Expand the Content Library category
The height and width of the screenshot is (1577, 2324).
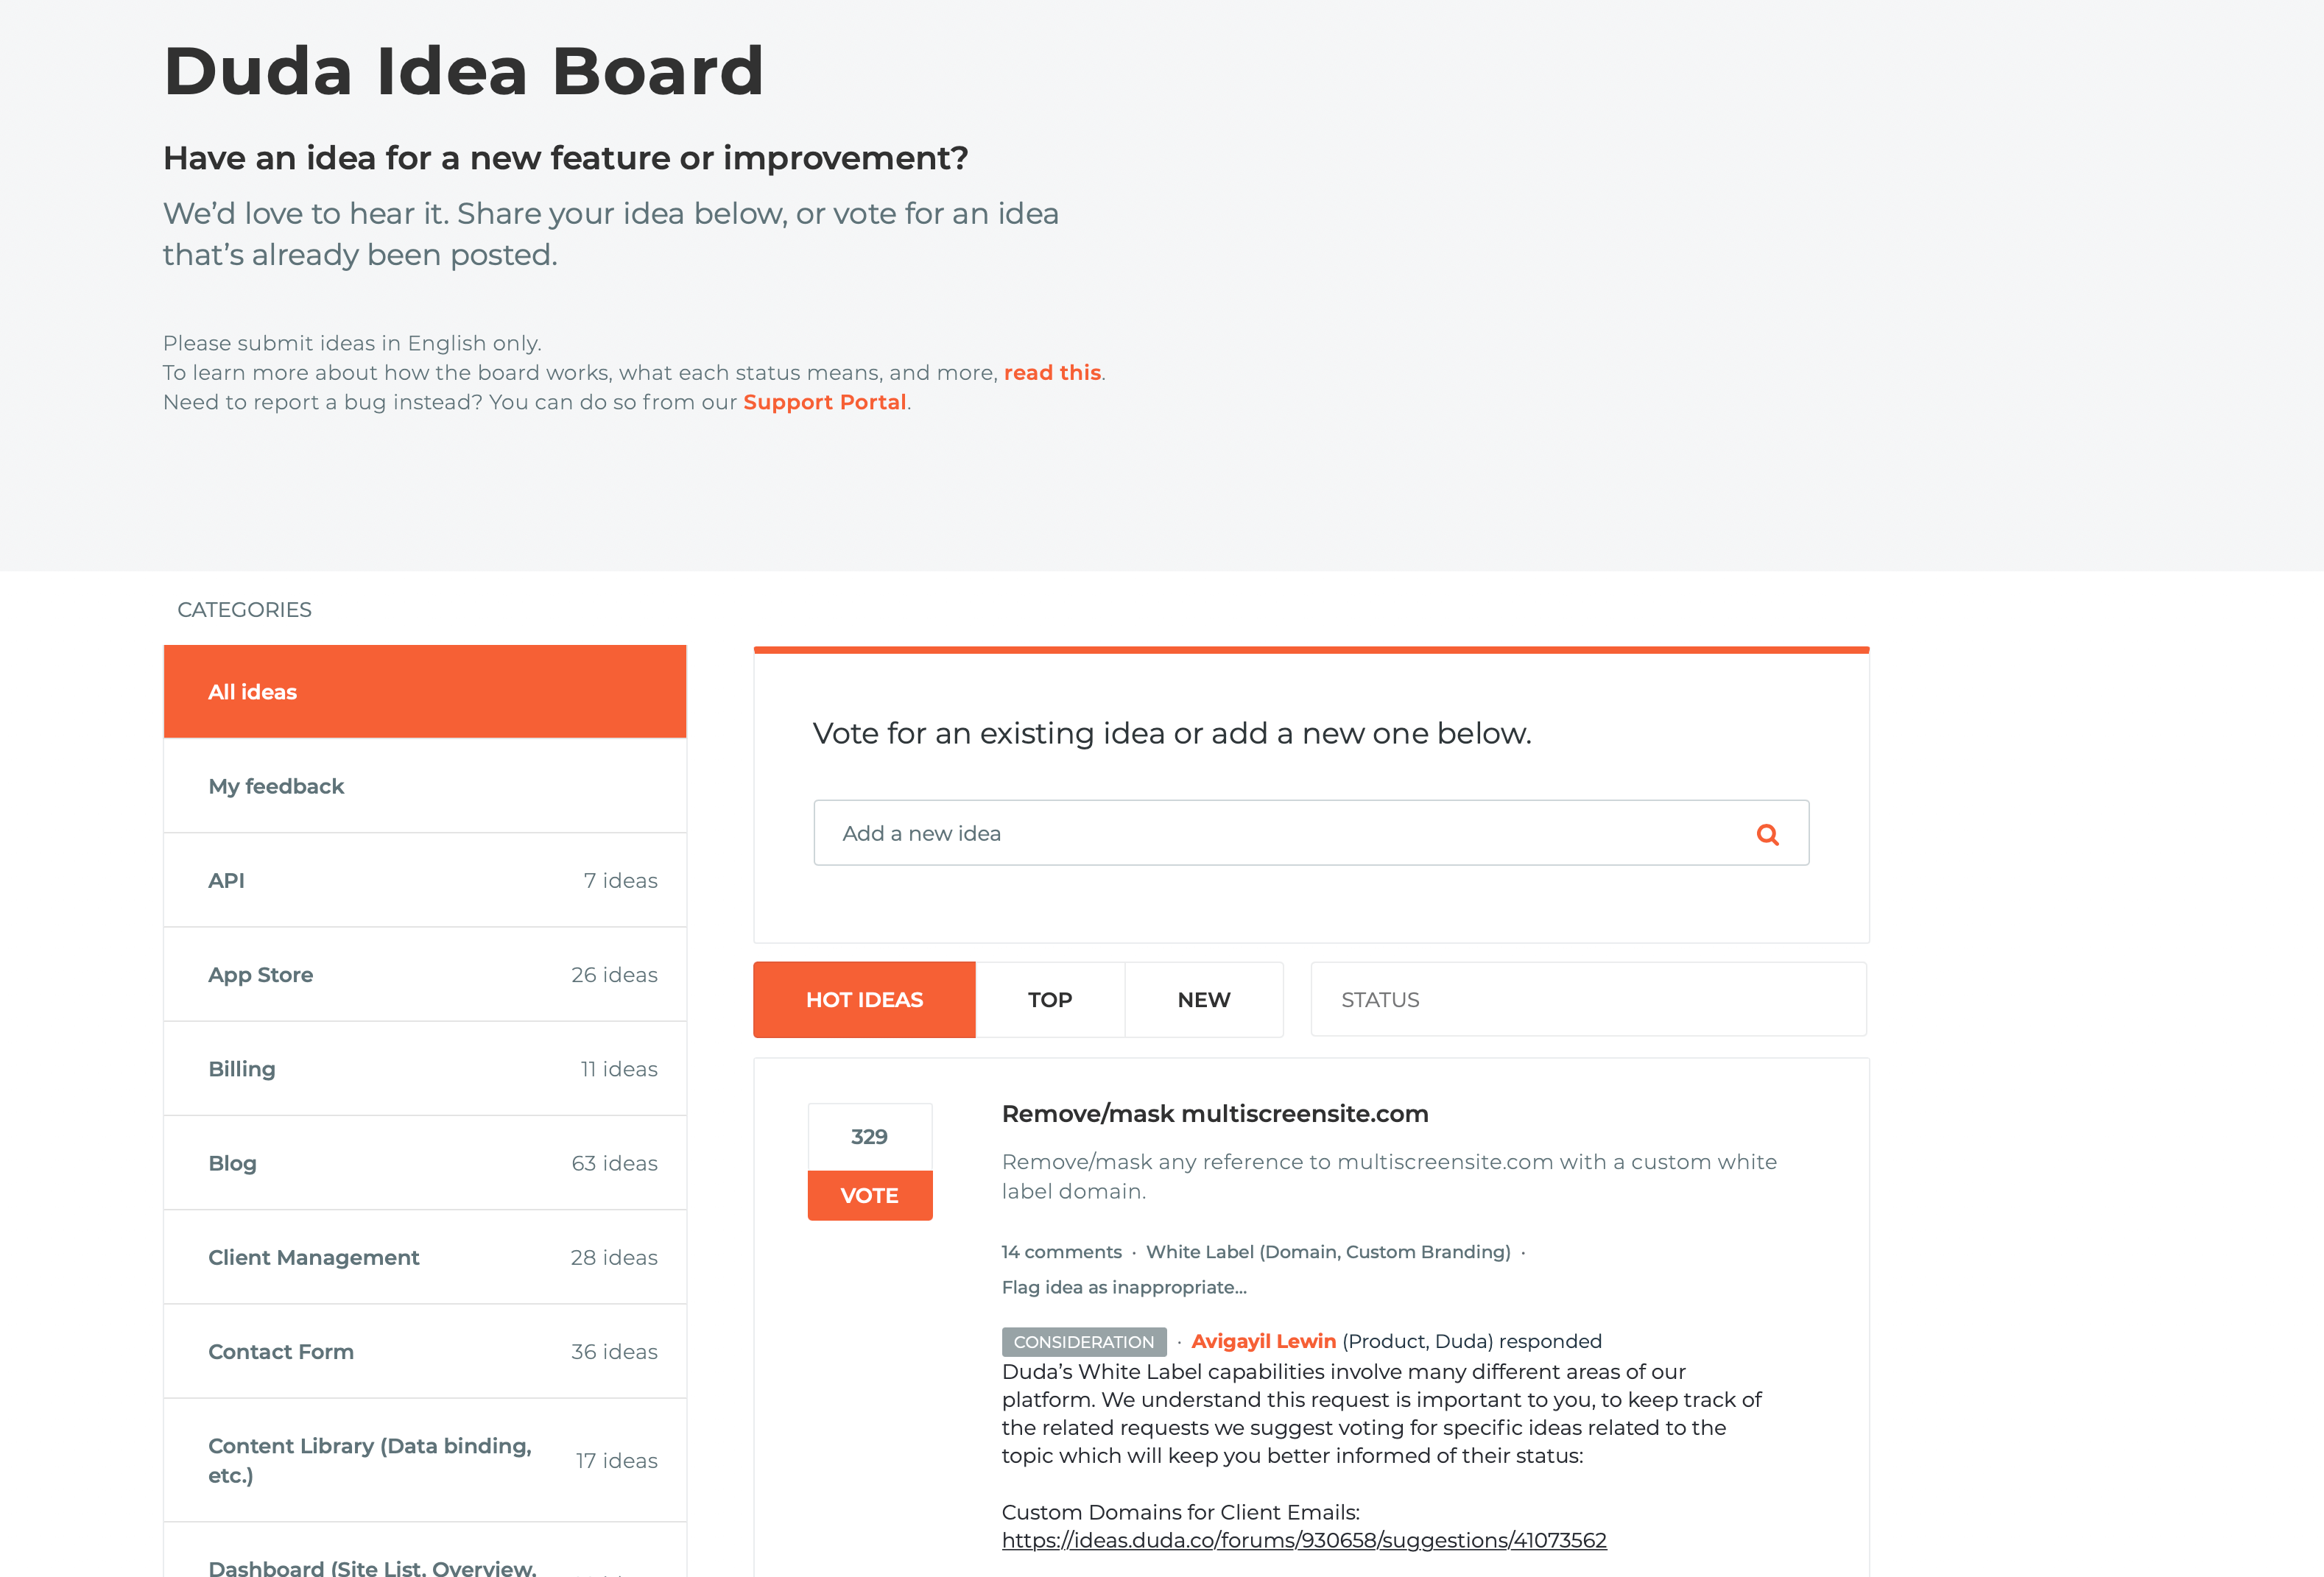[x=424, y=1461]
